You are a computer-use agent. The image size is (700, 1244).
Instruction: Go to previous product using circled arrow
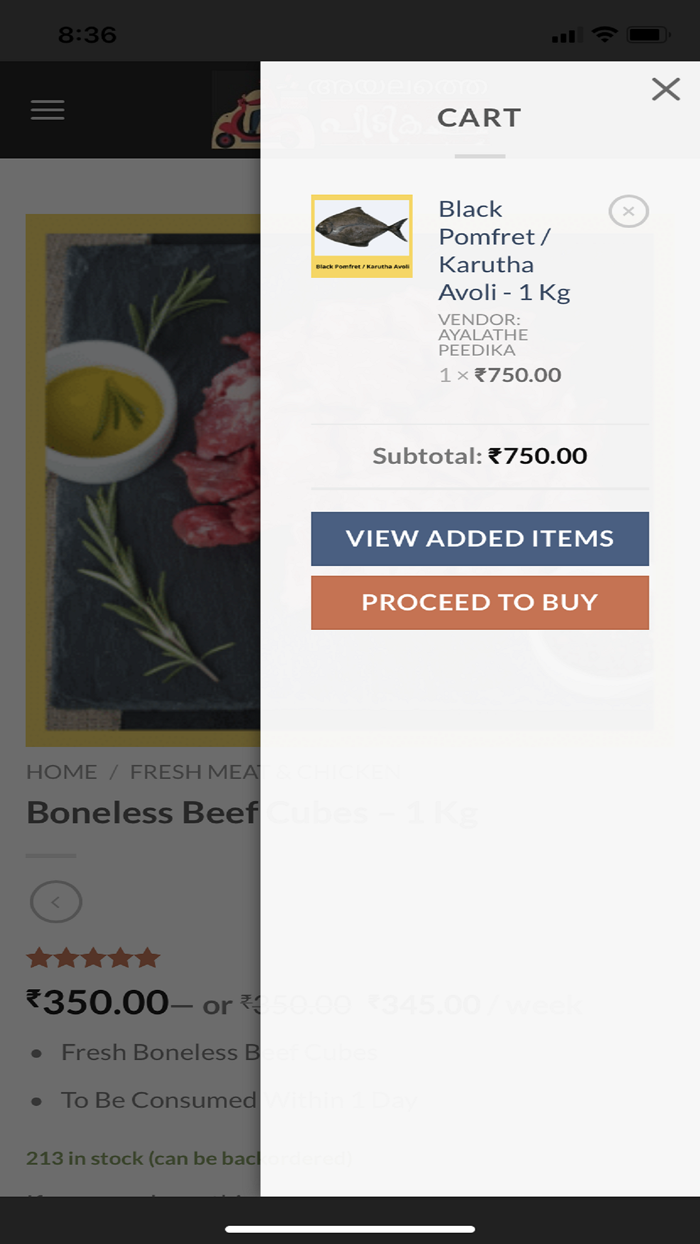(x=56, y=903)
